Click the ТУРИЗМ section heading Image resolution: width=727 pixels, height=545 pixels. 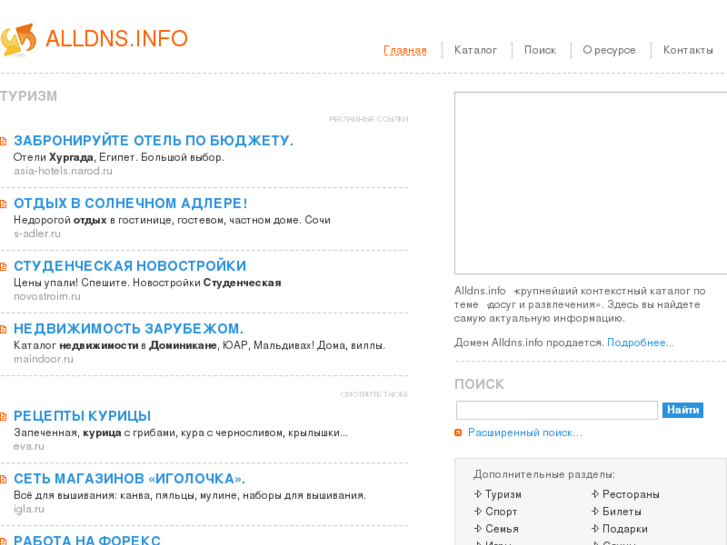(28, 96)
